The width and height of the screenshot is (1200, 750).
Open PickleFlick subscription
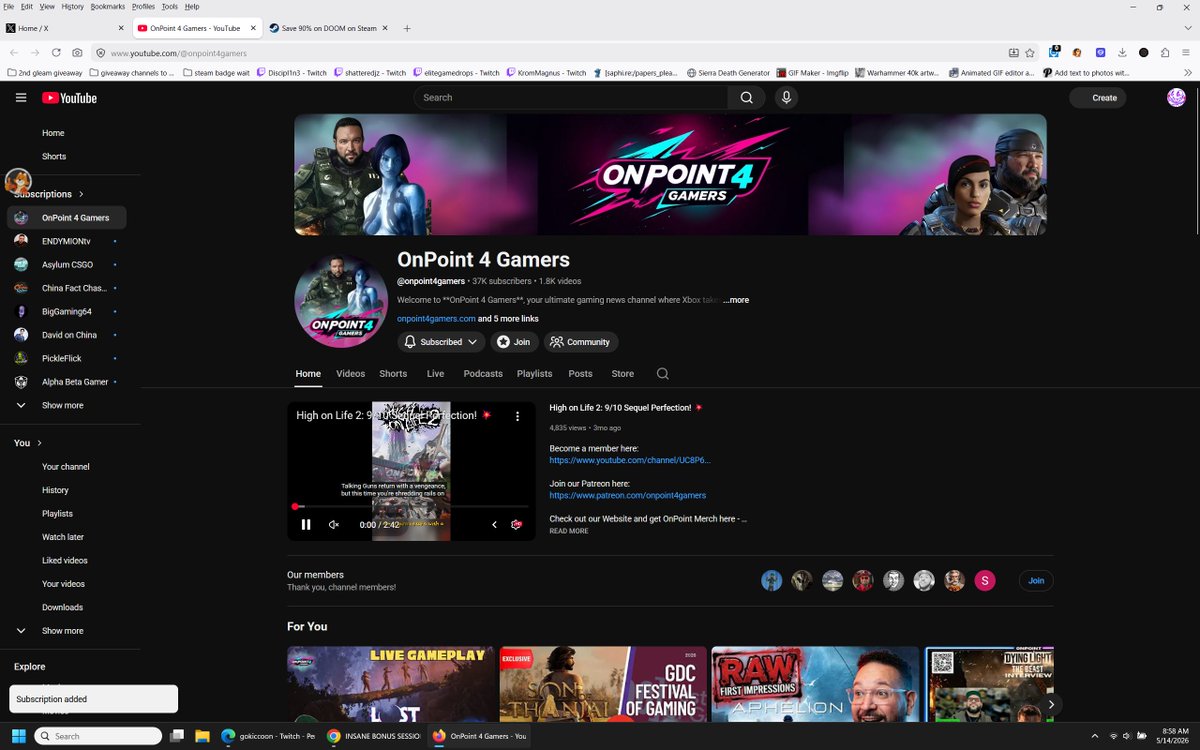tap(67, 358)
